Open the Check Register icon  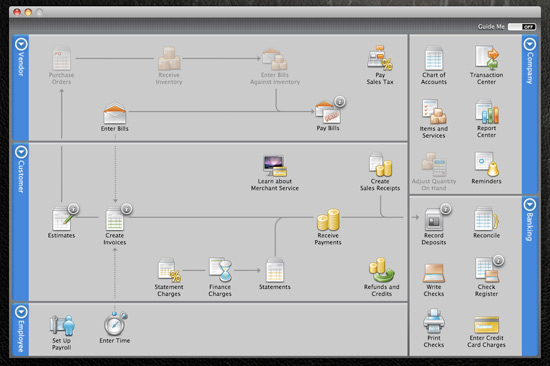[x=487, y=270]
